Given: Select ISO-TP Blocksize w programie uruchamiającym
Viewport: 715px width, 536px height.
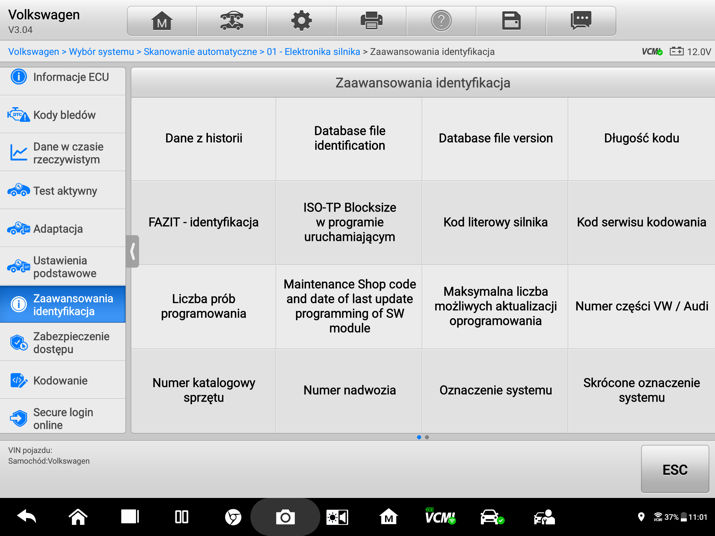Looking at the screenshot, I should pyautogui.click(x=349, y=222).
